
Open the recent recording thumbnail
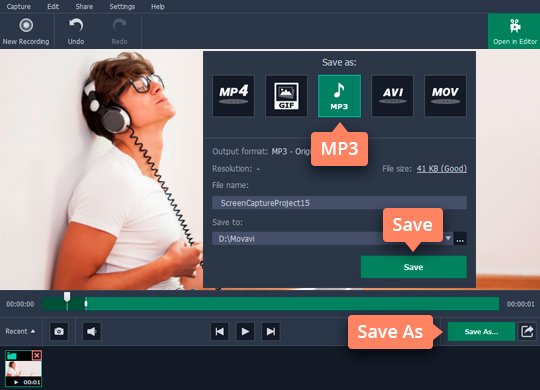pyautogui.click(x=23, y=369)
